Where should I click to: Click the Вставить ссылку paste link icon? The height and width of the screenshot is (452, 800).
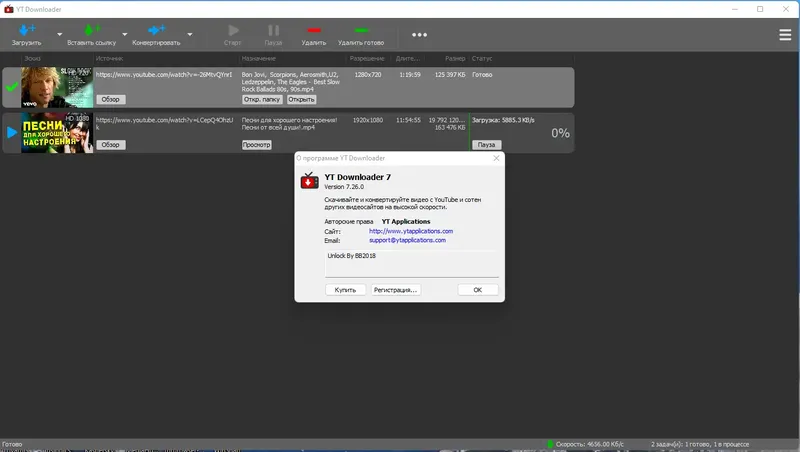pos(92,31)
